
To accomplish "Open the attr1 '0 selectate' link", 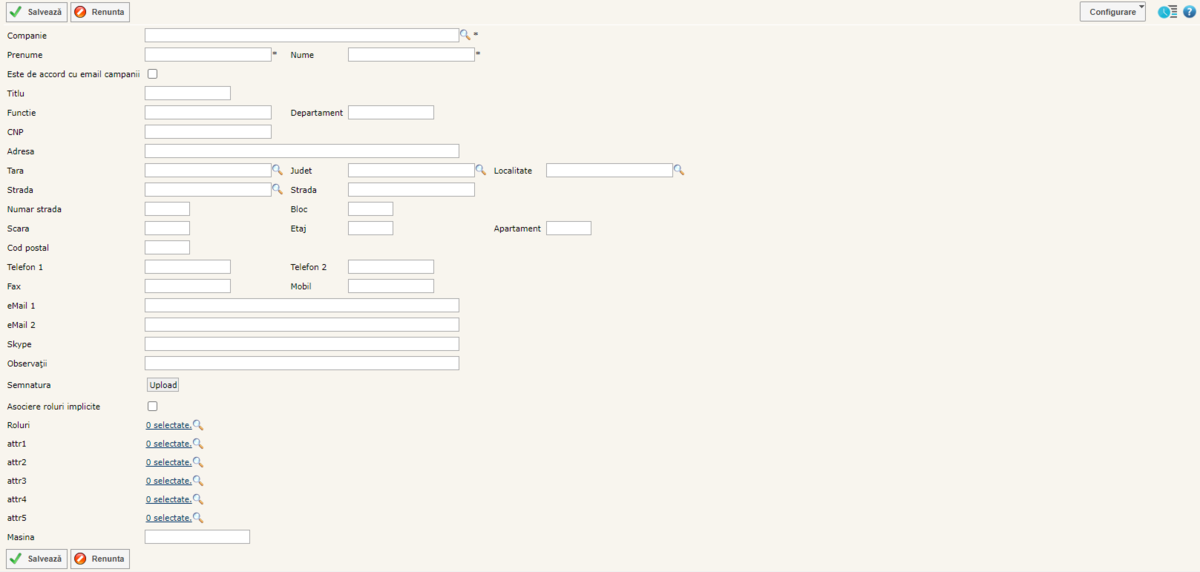I will (168, 443).
